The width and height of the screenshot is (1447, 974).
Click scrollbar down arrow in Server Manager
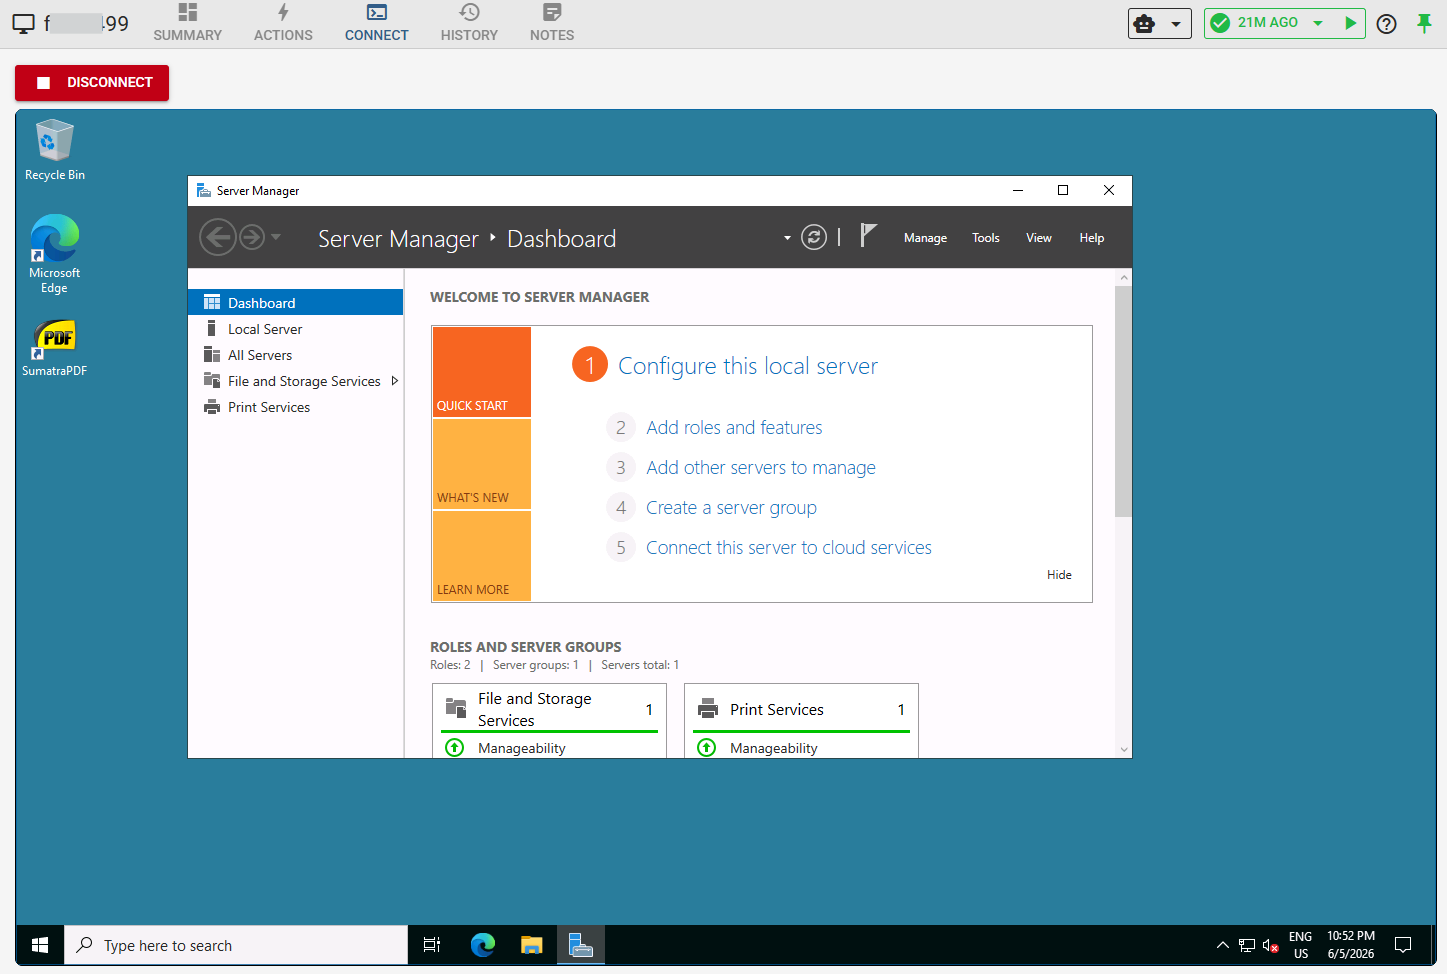point(1123,749)
